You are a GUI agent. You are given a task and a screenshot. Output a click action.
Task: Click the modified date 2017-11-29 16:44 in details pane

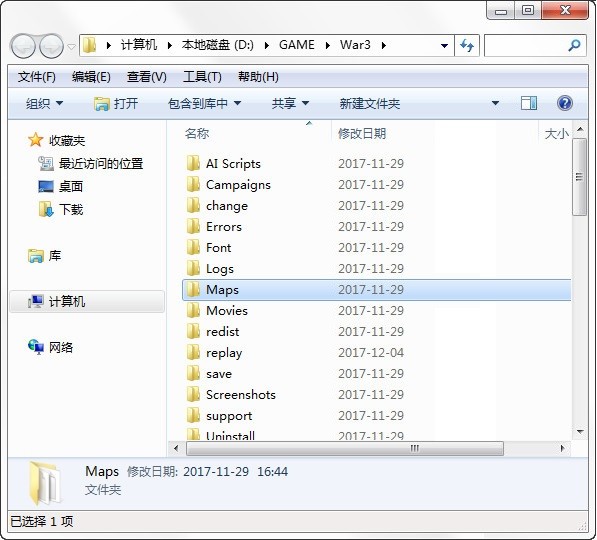pos(235,471)
